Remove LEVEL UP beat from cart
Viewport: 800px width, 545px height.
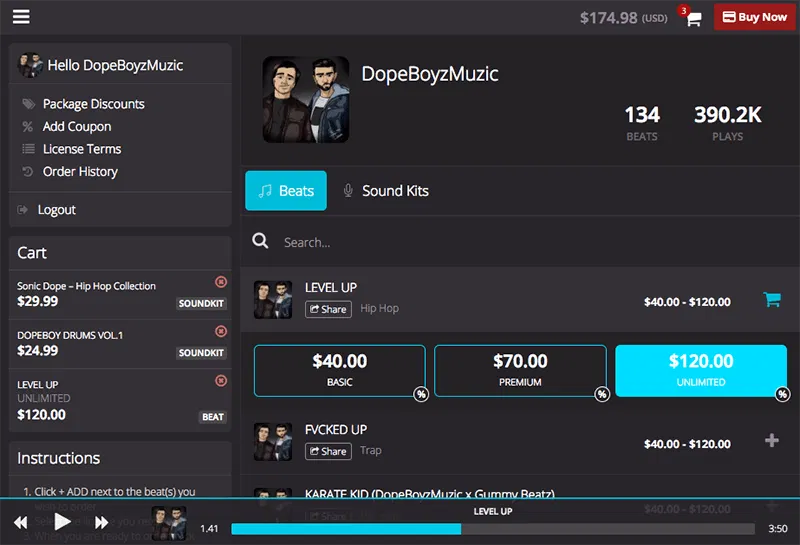pos(221,381)
